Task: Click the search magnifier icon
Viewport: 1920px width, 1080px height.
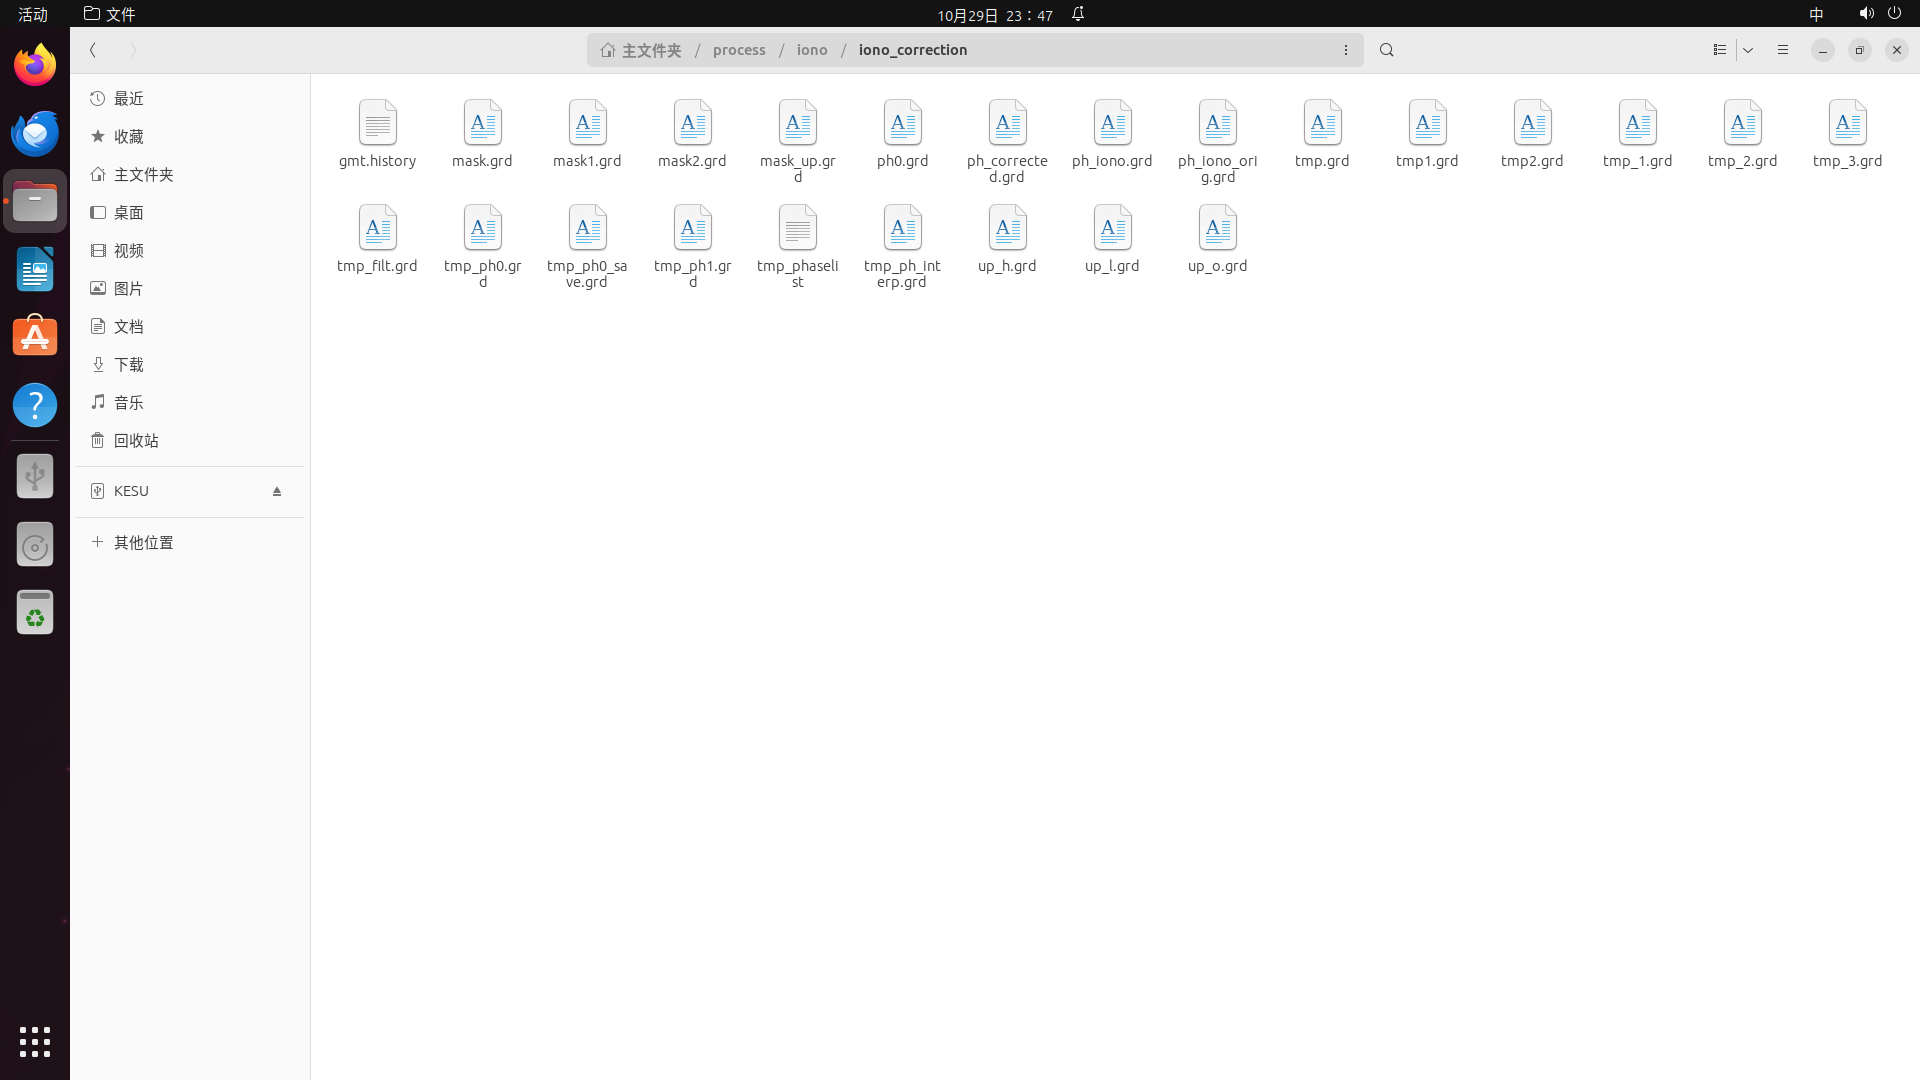Action: tap(1386, 50)
